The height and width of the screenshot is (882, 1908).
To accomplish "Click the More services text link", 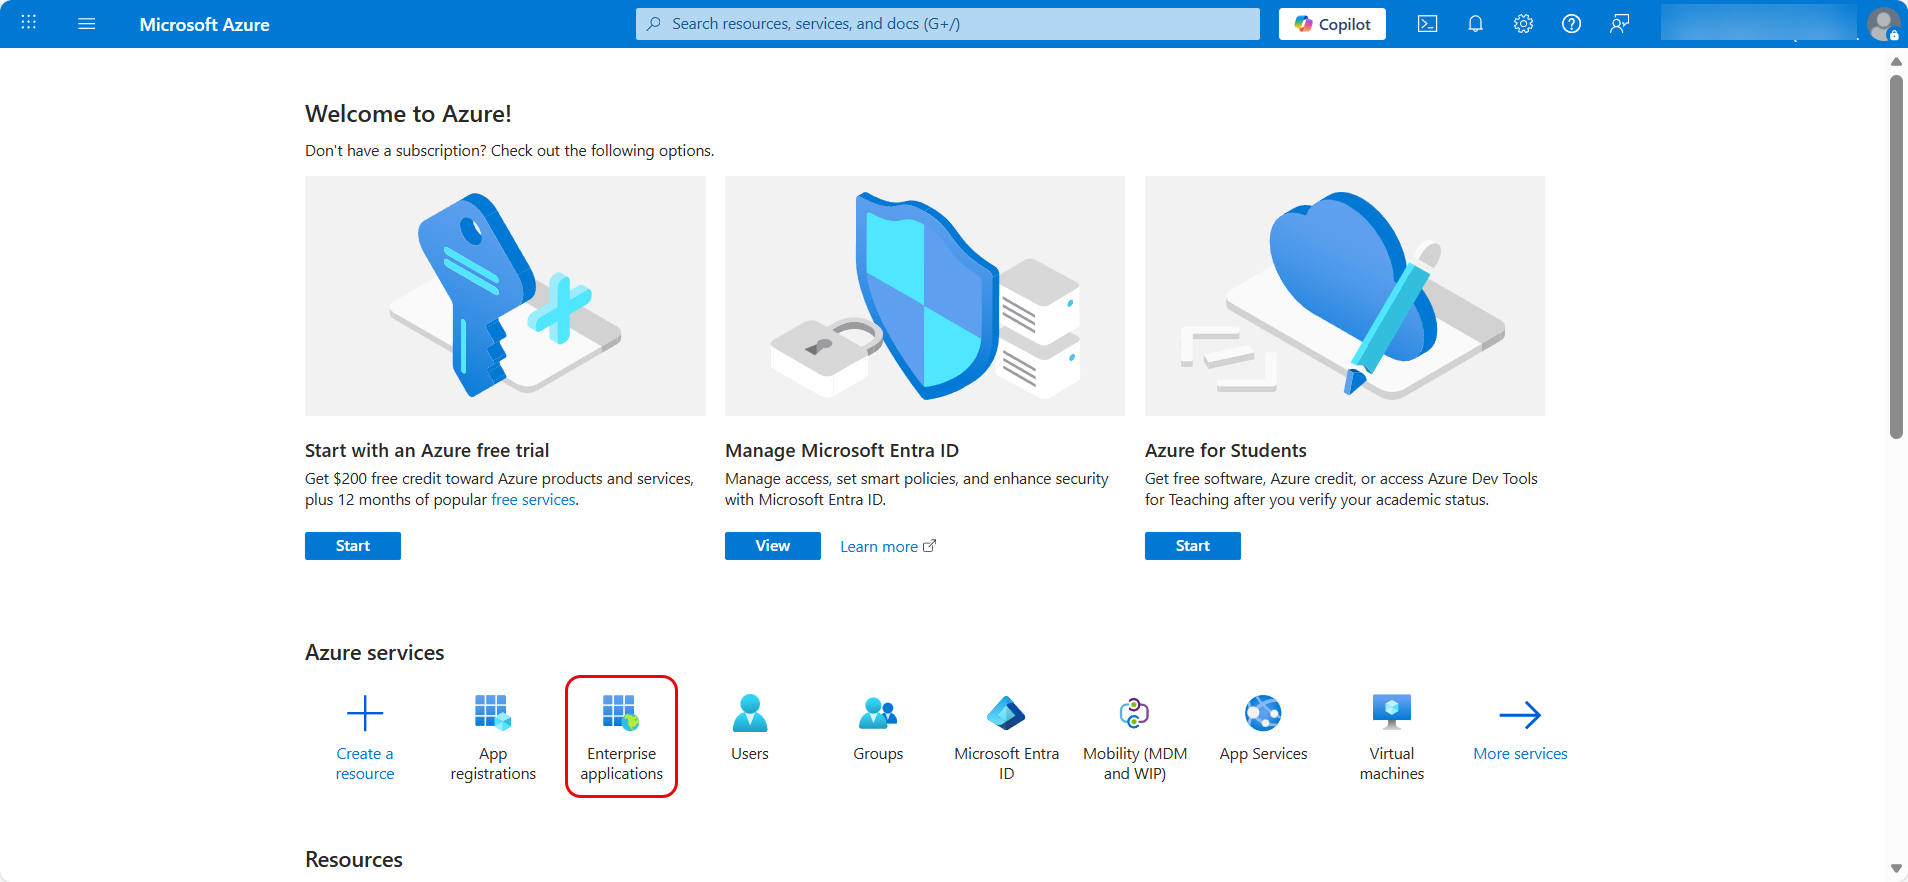I will click(1520, 754).
